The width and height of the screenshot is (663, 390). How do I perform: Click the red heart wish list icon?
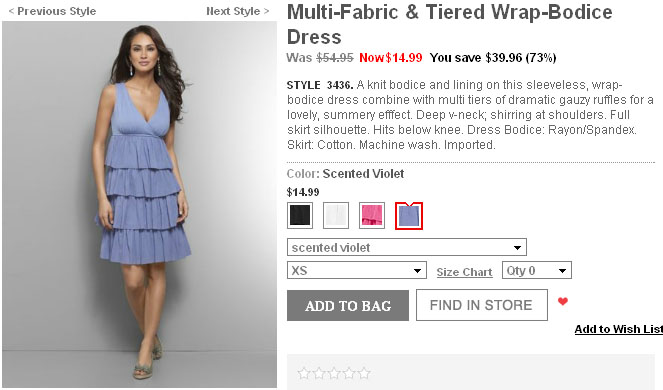tap(562, 302)
